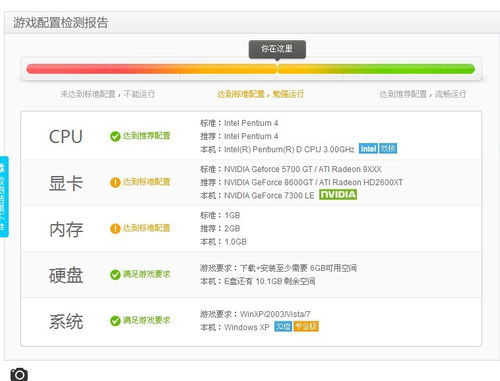Click the green check icon beside 系统
The width and height of the screenshot is (500, 381).
click(x=115, y=321)
